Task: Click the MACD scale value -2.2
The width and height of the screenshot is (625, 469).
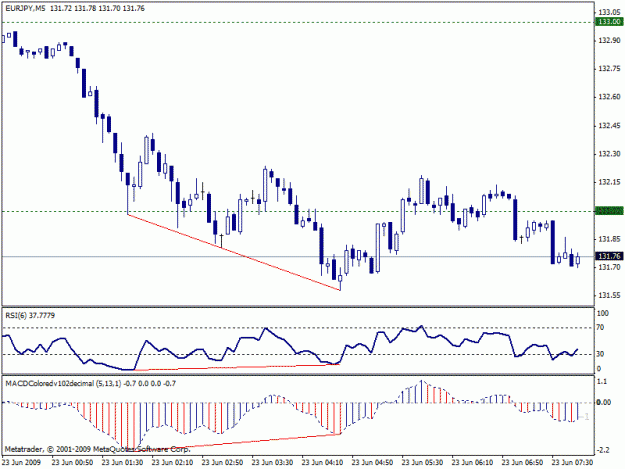Action: click(603, 450)
